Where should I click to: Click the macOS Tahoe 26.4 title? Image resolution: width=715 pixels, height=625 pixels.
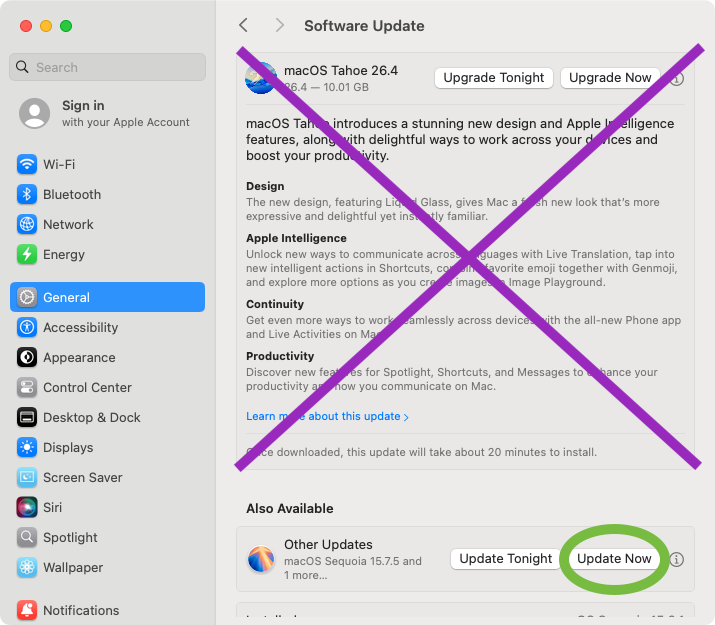point(341,71)
